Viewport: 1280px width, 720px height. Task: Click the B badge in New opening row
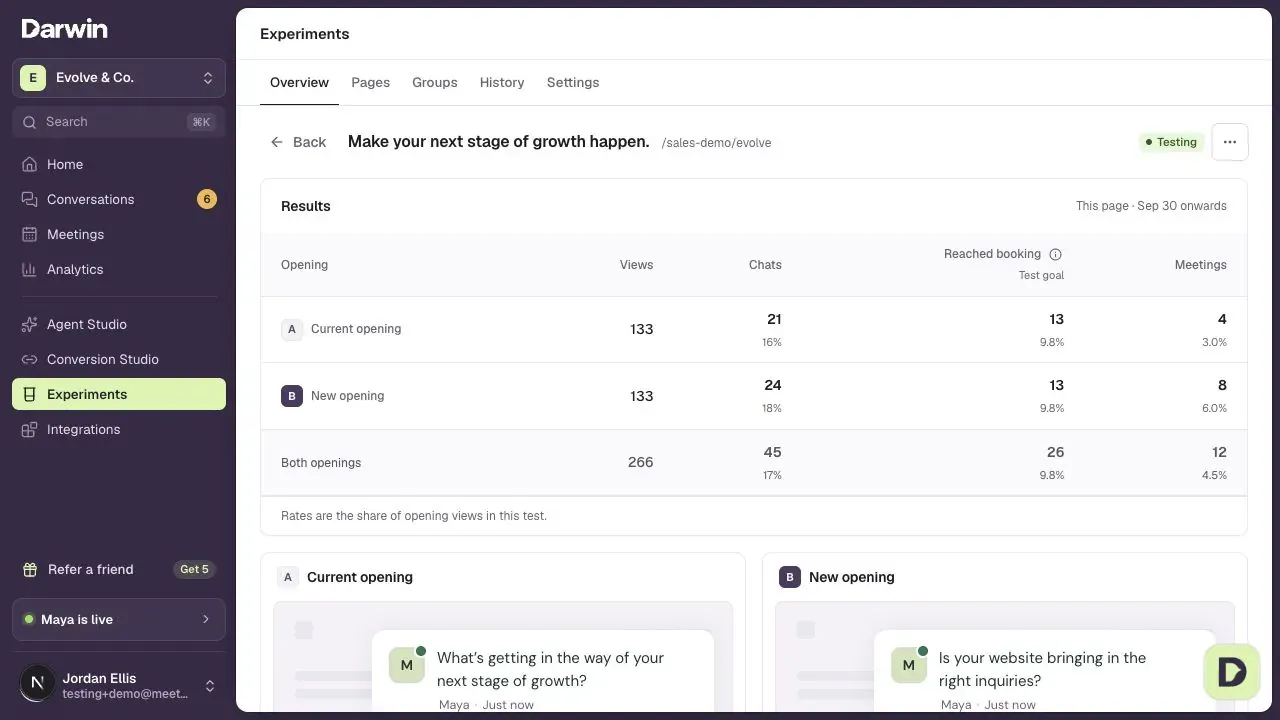point(292,396)
